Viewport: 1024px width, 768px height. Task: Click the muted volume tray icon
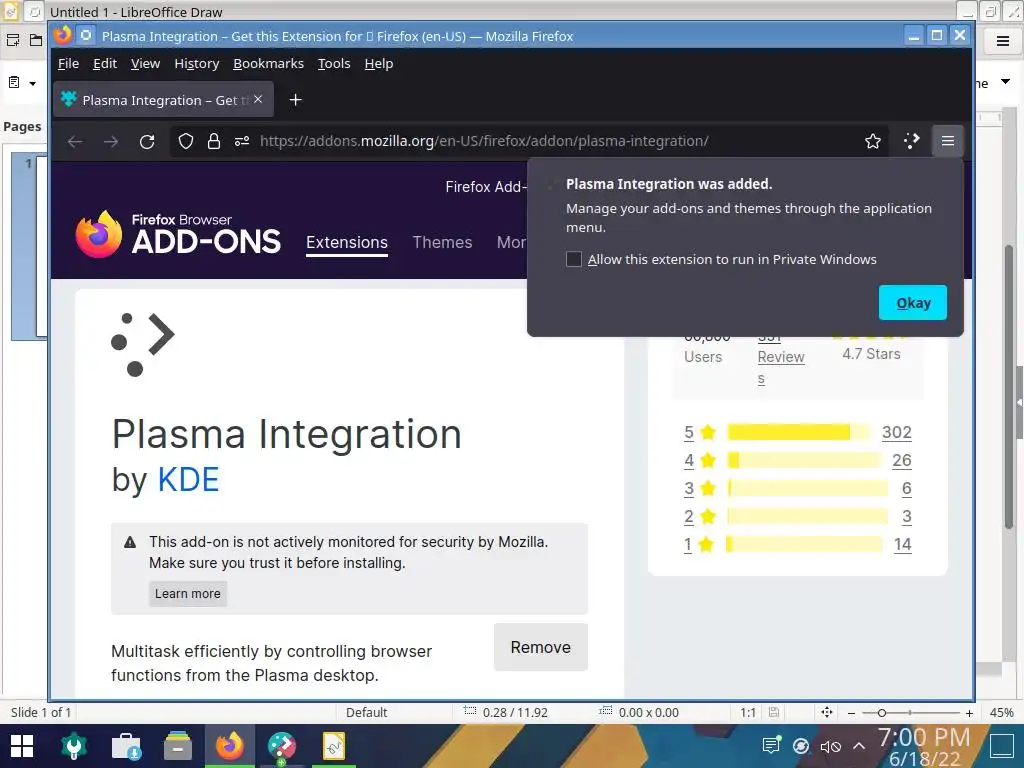(830, 746)
